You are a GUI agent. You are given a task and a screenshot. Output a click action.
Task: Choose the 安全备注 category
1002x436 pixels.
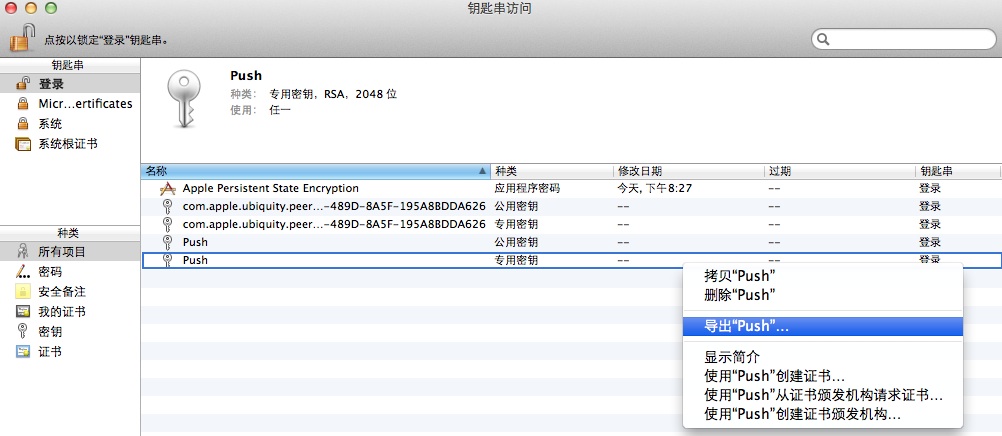coord(61,292)
